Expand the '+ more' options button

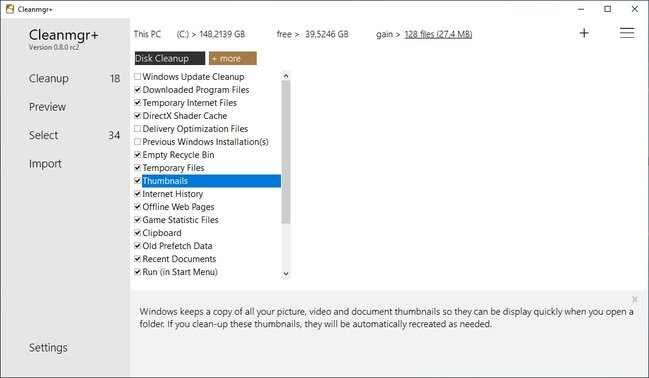233,58
